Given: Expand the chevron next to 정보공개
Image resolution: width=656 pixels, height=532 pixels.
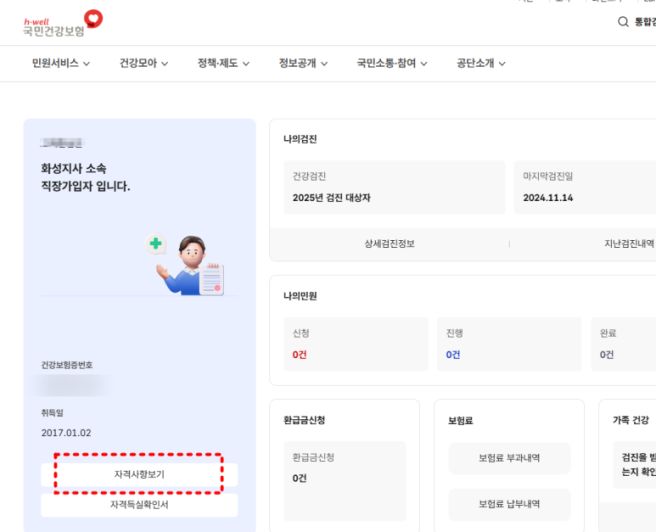Looking at the screenshot, I should click(324, 64).
